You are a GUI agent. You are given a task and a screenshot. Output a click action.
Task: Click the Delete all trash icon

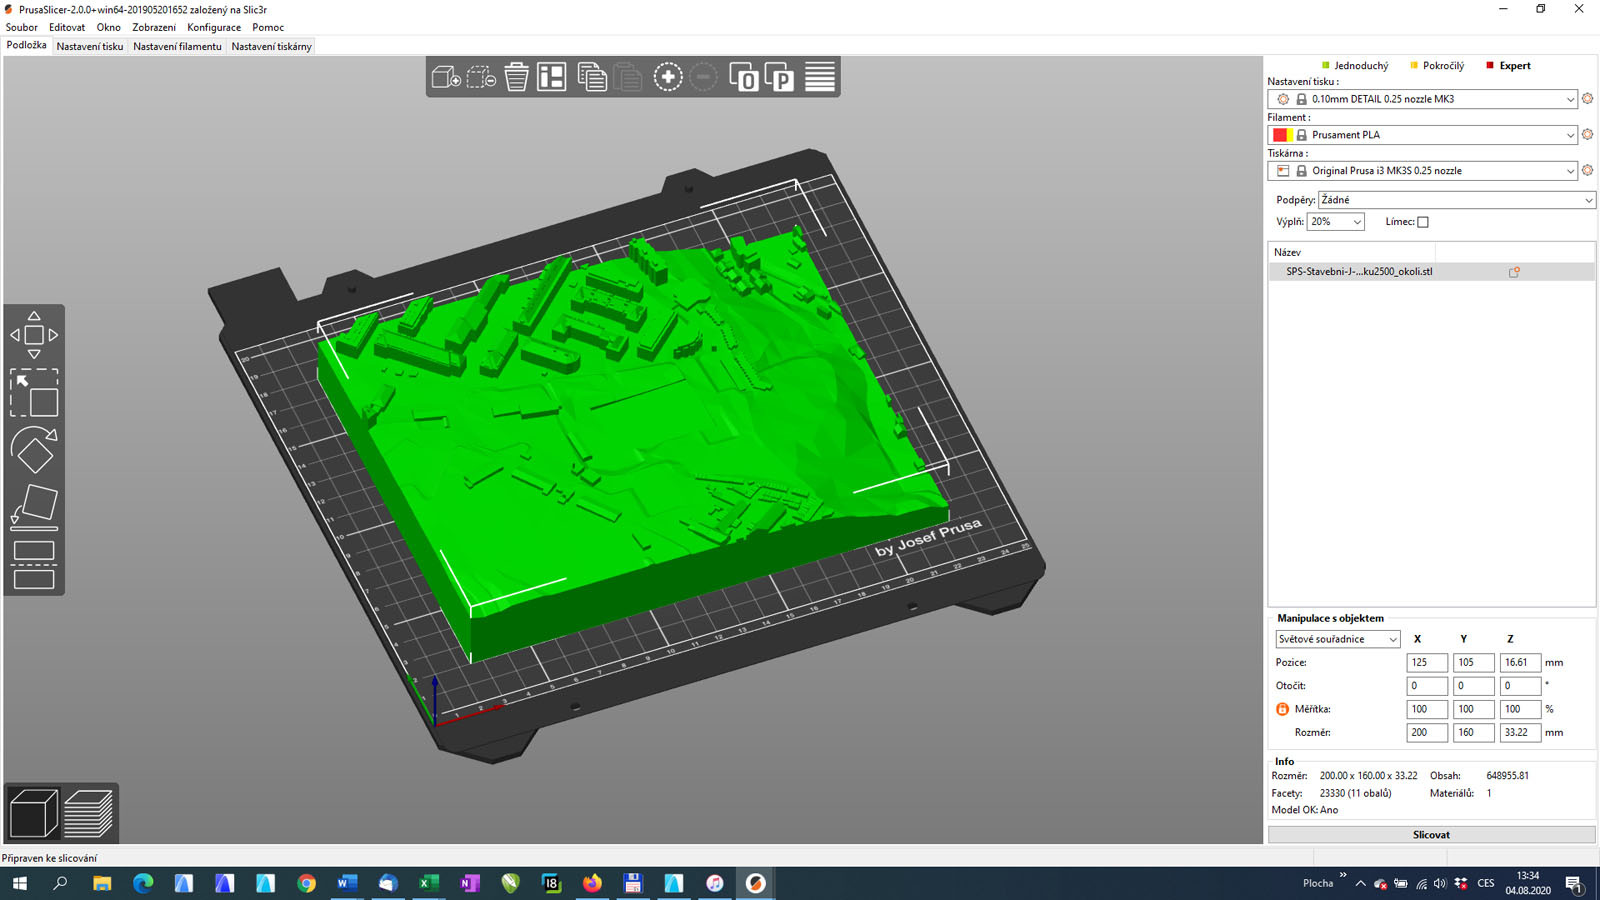pos(516,77)
